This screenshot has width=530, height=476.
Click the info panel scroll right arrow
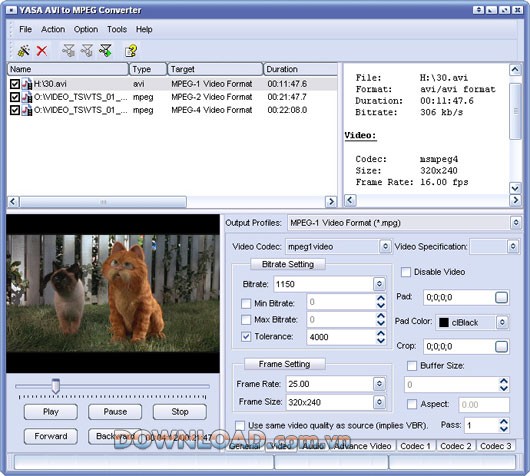point(515,200)
